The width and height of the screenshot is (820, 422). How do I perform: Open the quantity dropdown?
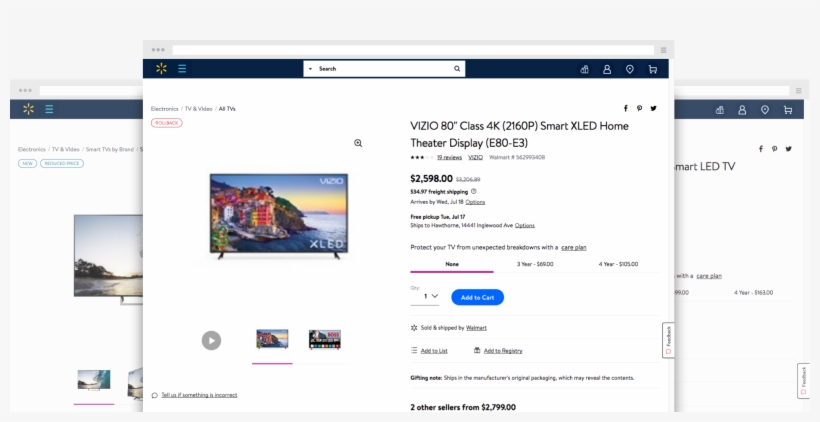[x=425, y=296]
